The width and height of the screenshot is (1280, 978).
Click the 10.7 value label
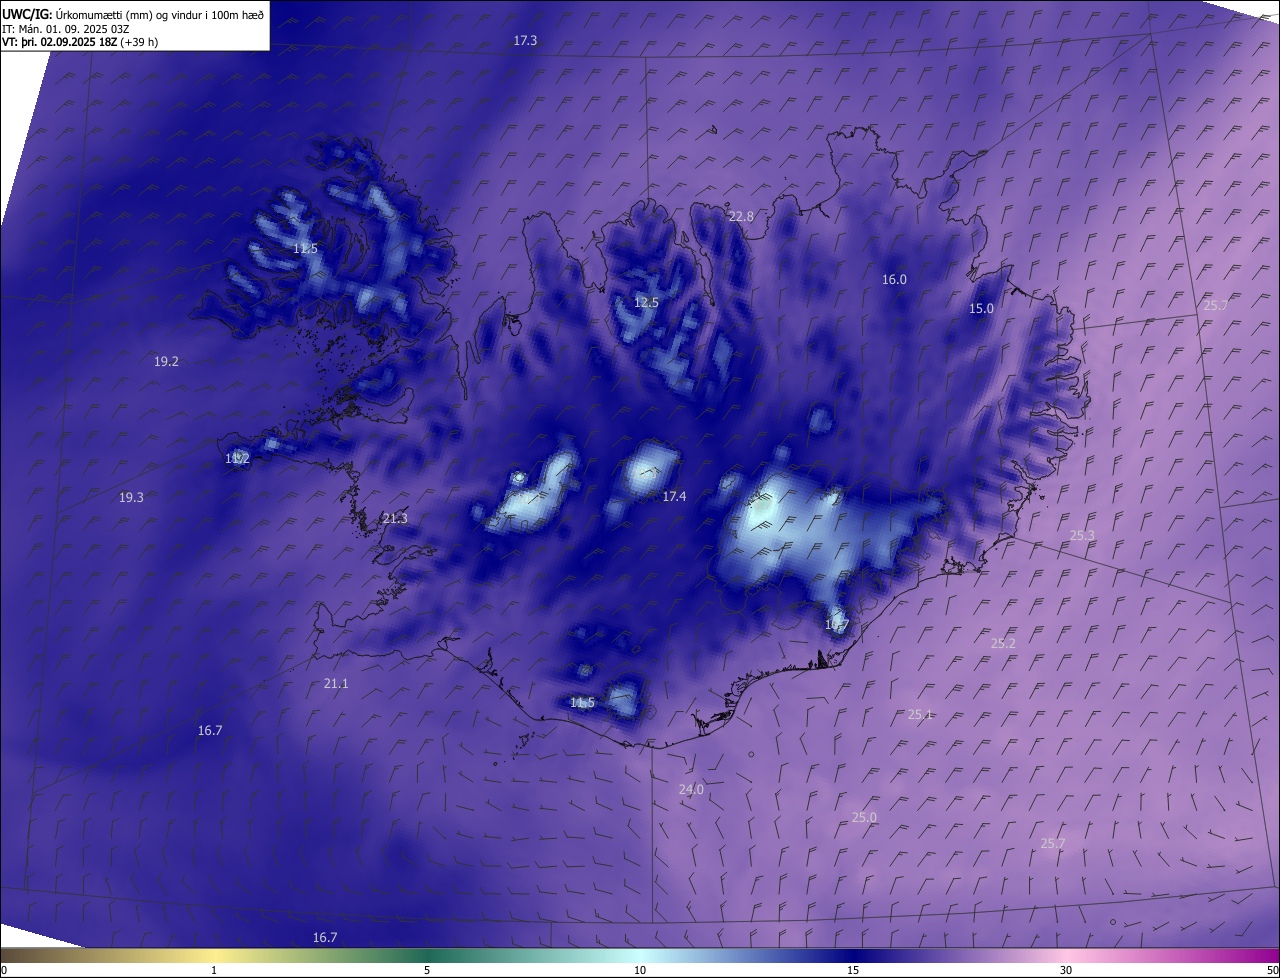point(837,626)
